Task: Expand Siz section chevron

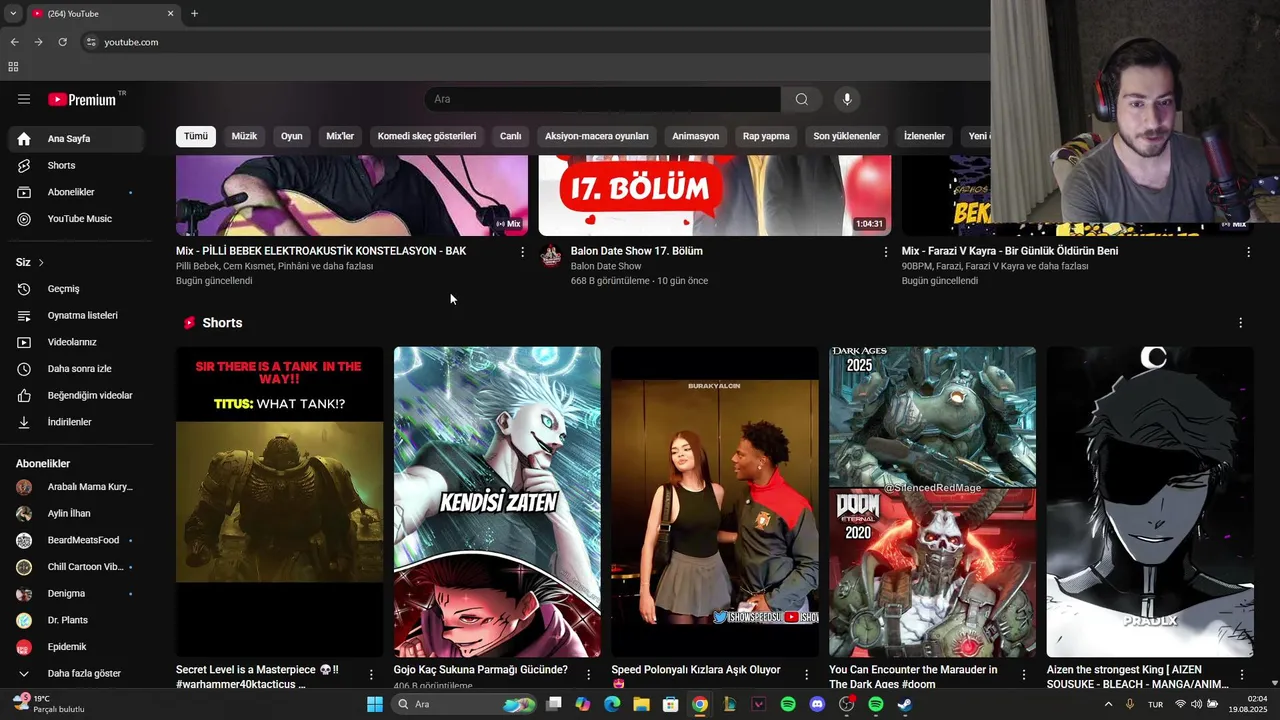Action: click(41, 262)
